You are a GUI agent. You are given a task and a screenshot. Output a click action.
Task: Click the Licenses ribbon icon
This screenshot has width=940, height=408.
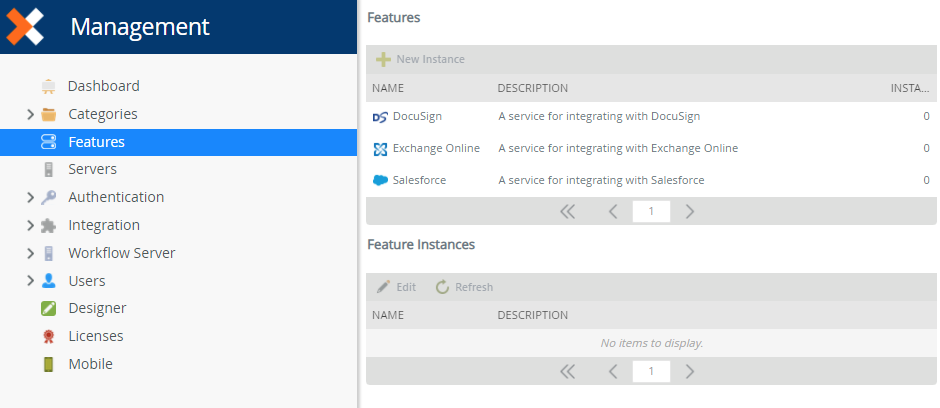click(x=48, y=336)
